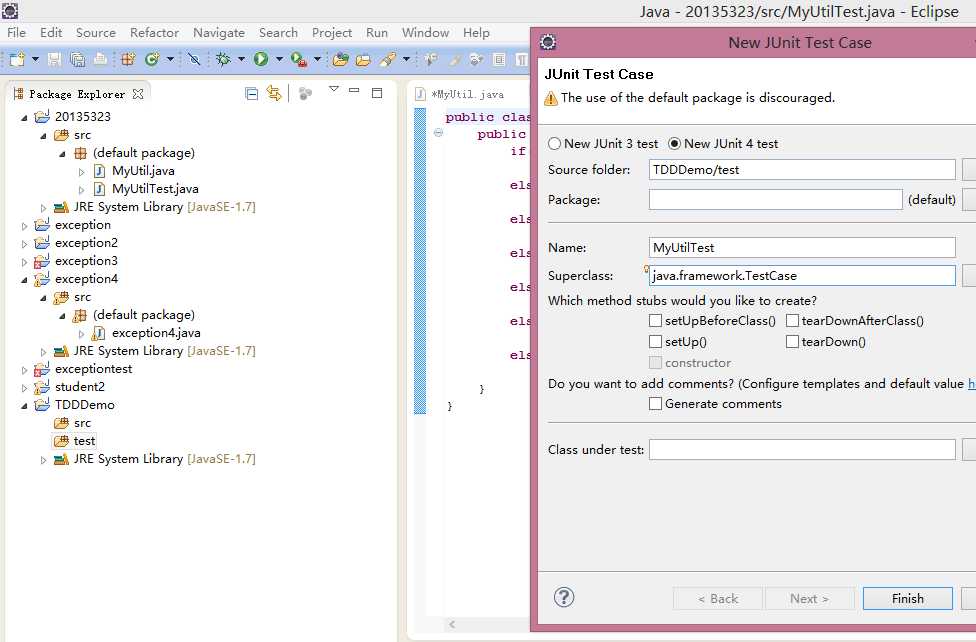The height and width of the screenshot is (642, 976).
Task: Open the Navigate menu
Action: (218, 32)
